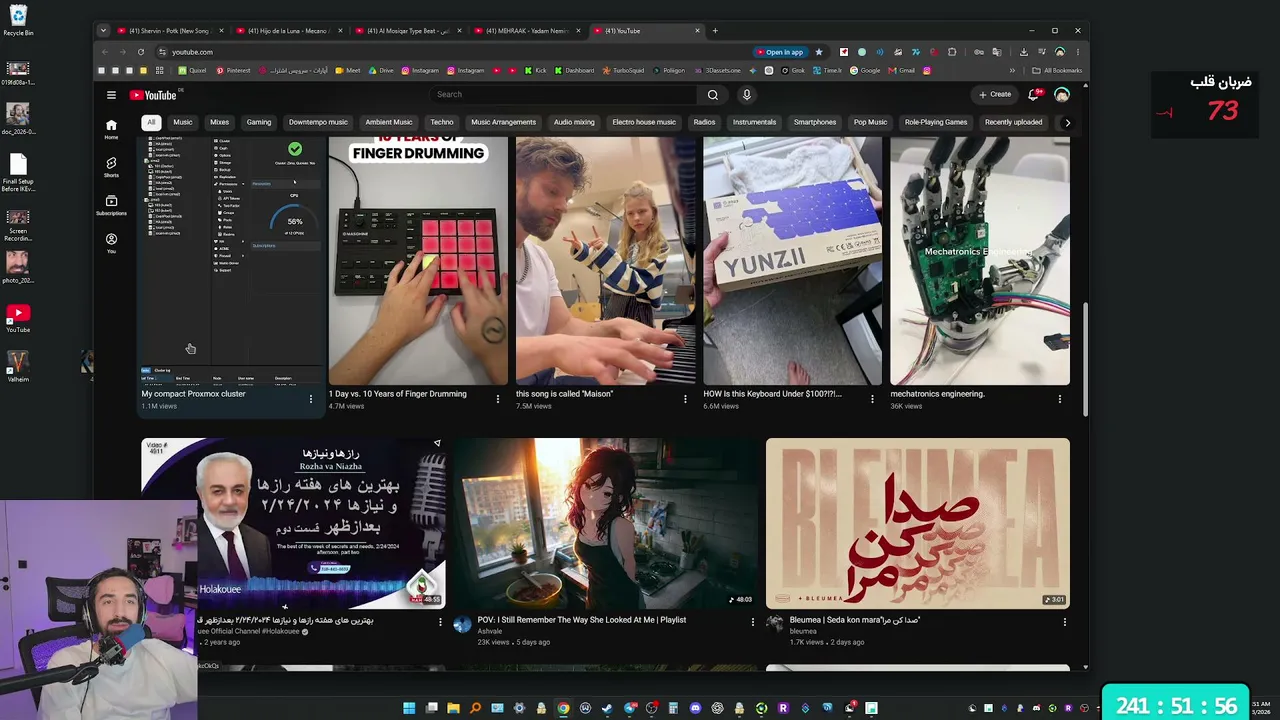This screenshot has height=720, width=1280.
Task: Select the Techno category chip
Action: click(442, 122)
